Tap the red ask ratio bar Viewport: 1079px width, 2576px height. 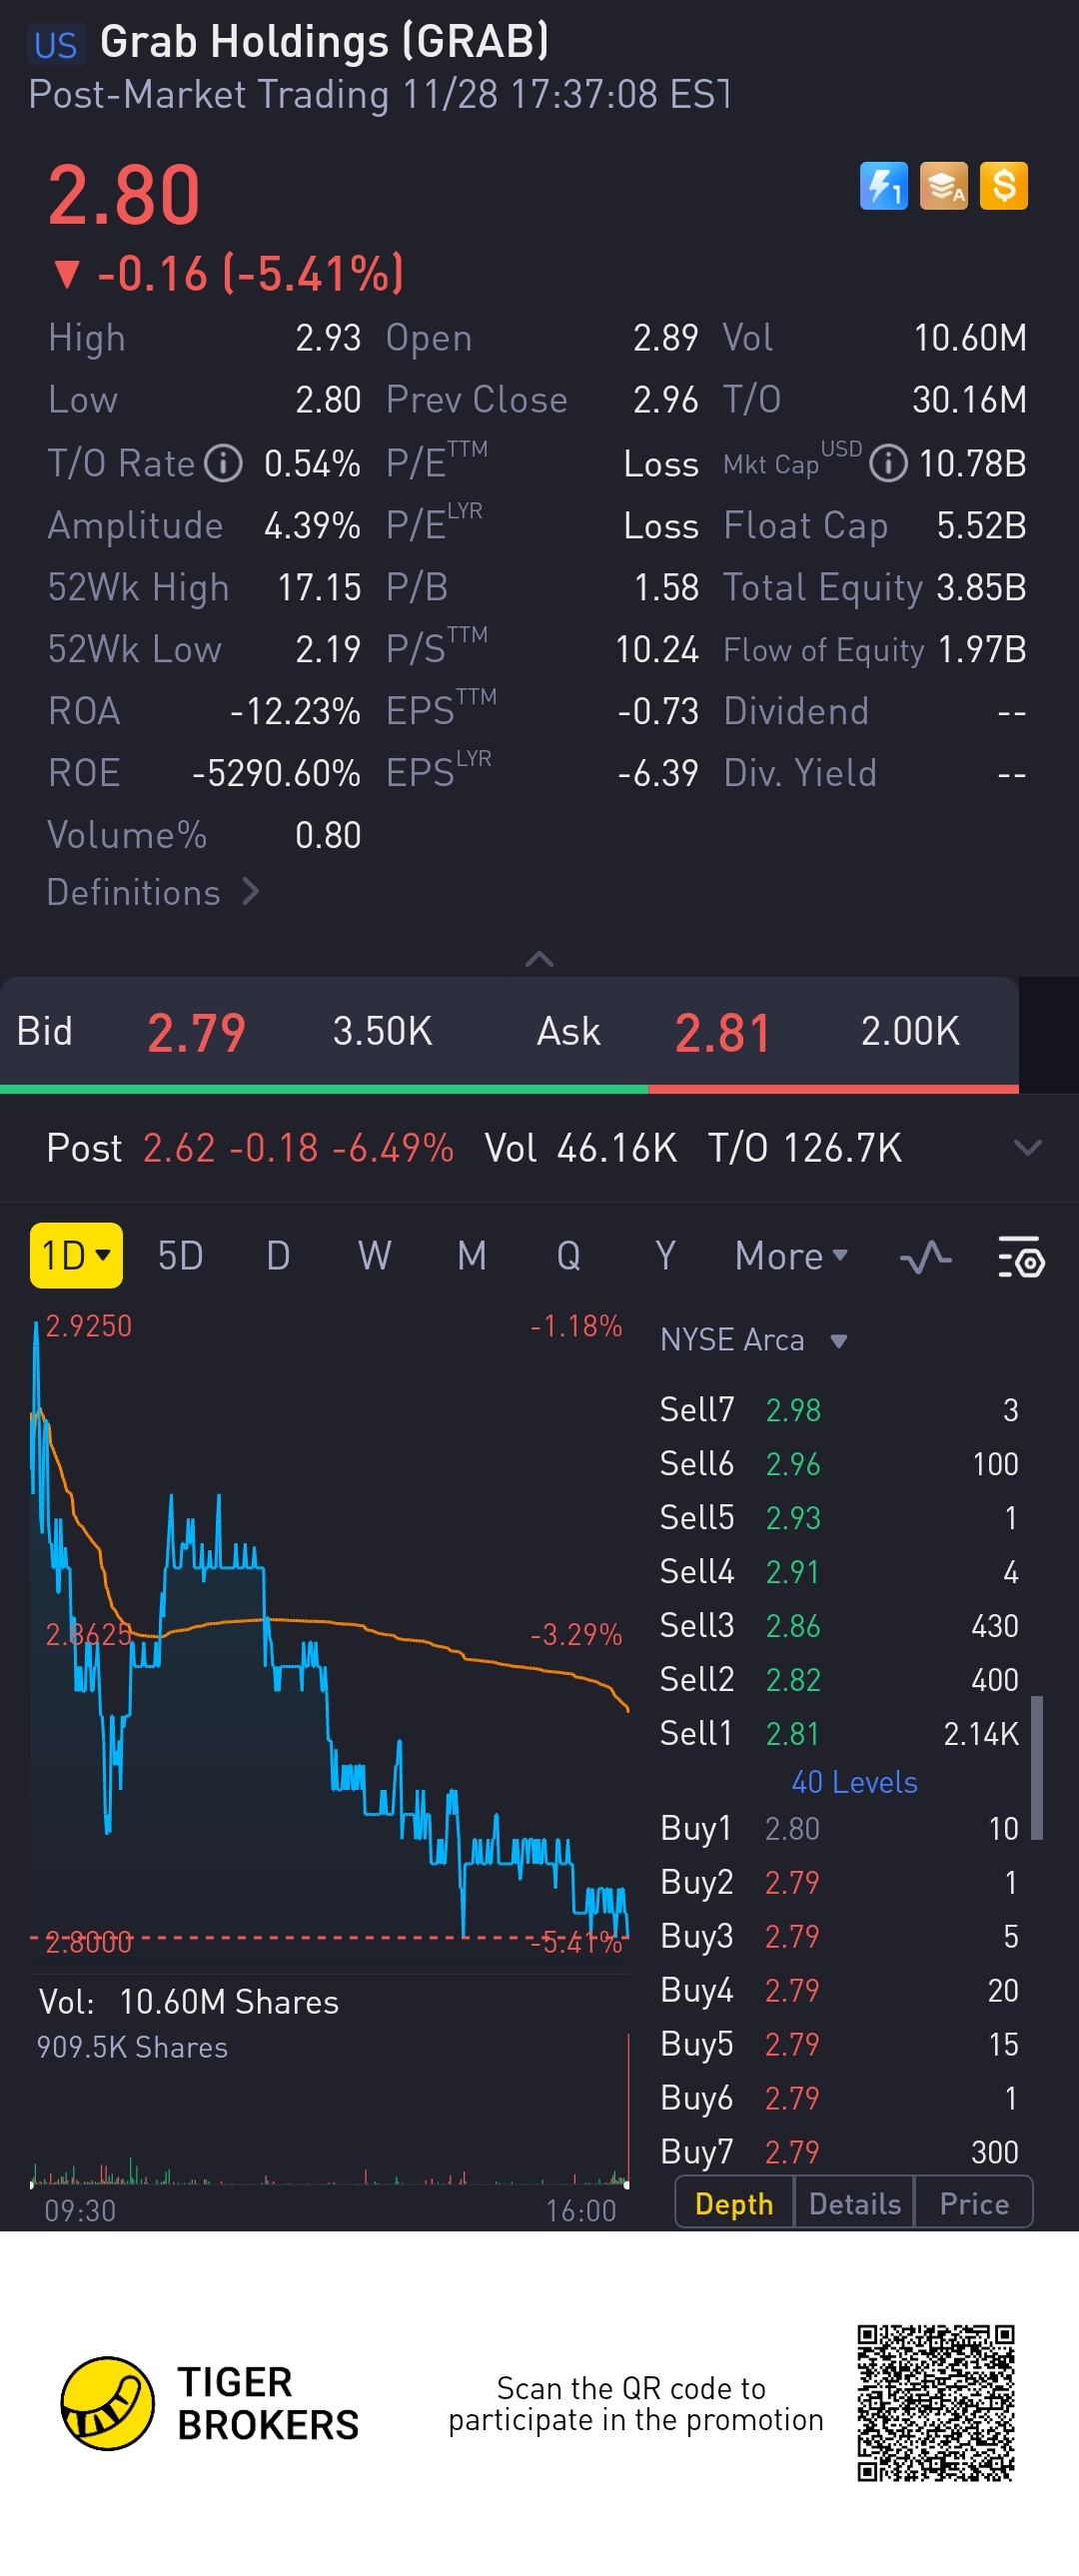click(834, 1089)
